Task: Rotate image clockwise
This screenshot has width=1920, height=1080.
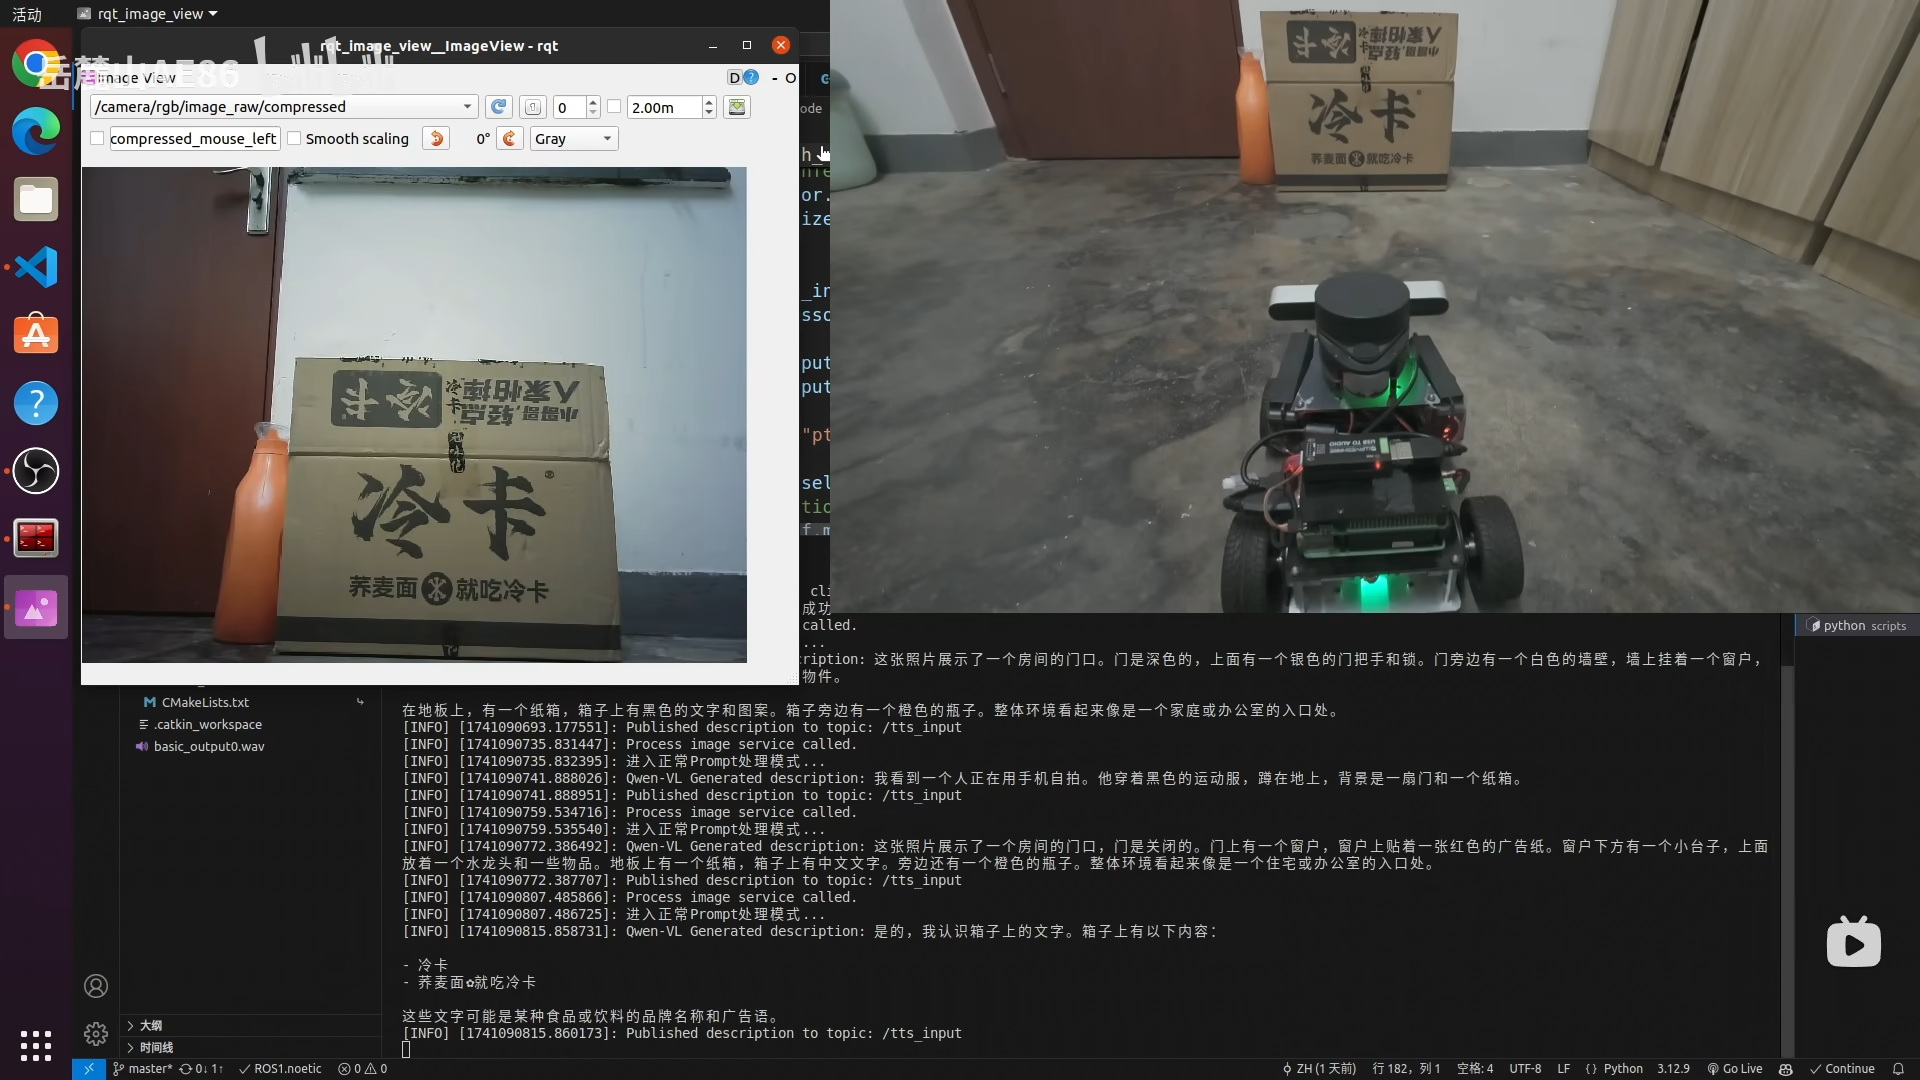Action: [x=510, y=139]
